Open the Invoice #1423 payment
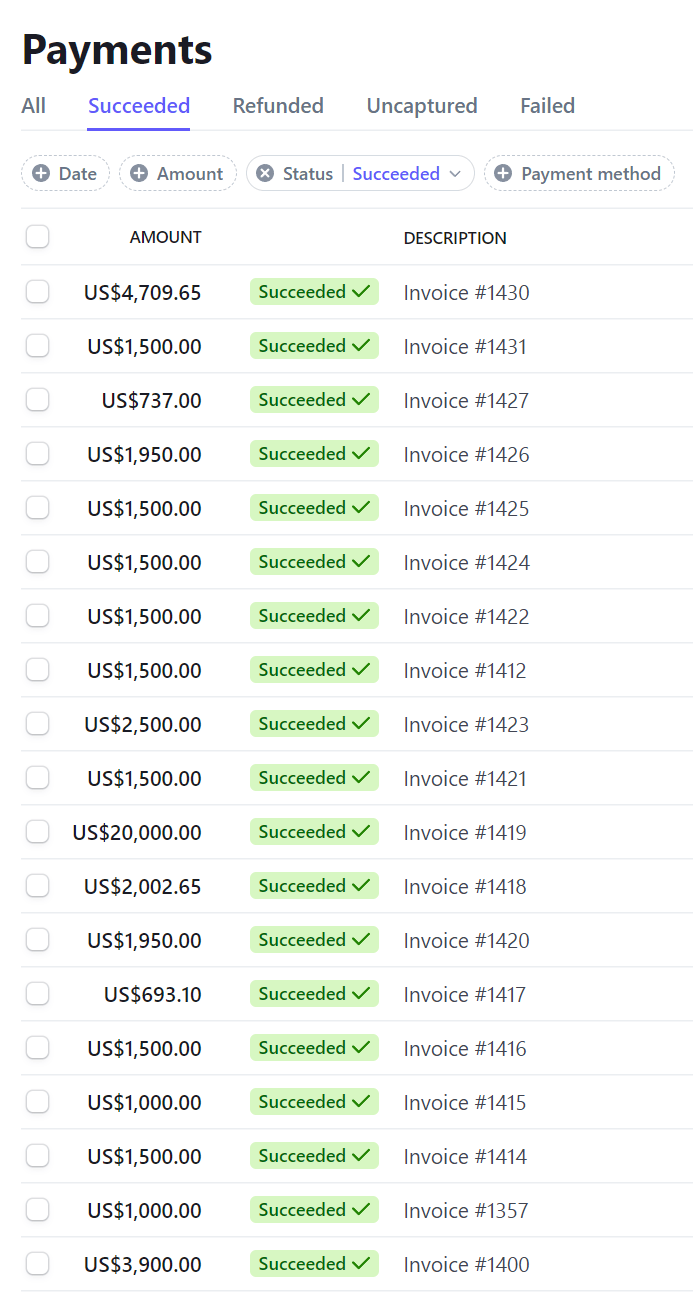The image size is (693, 1299). tap(466, 724)
